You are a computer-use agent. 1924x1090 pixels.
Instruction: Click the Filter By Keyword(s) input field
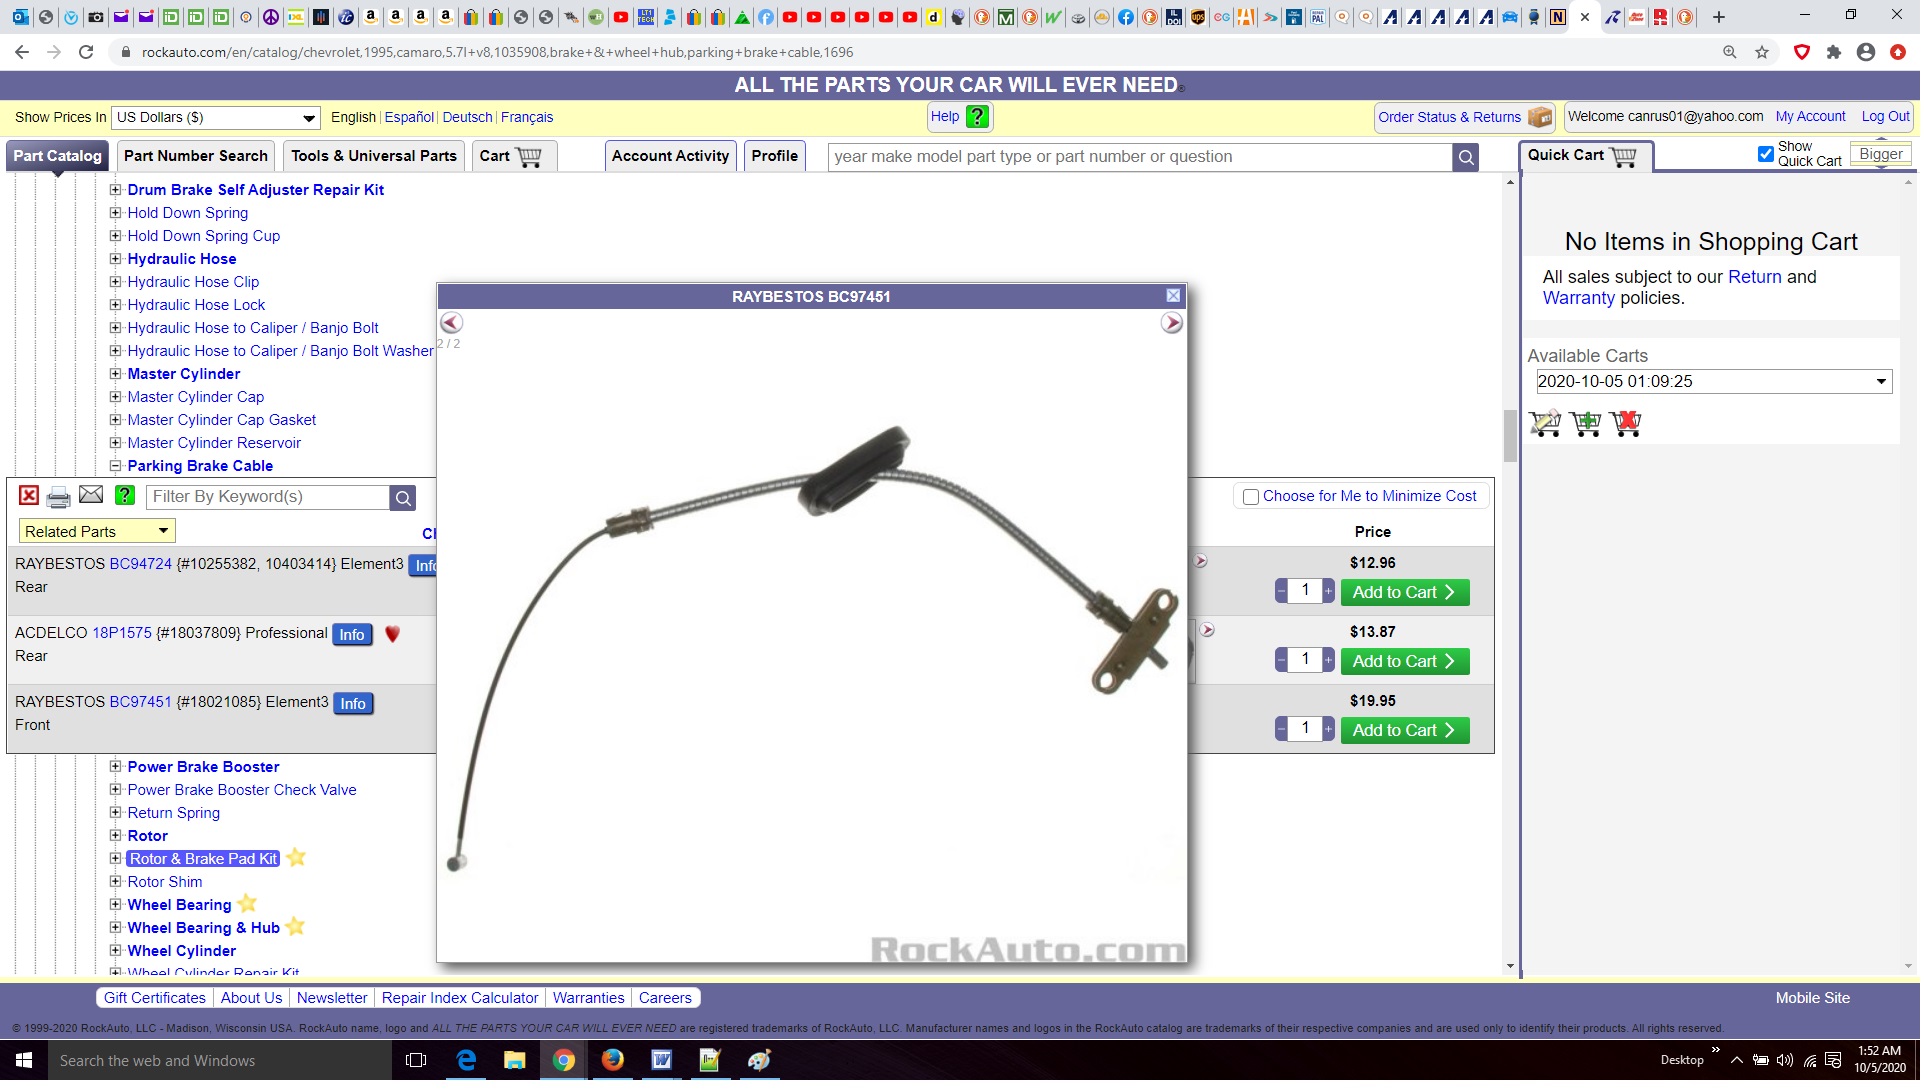pos(270,498)
